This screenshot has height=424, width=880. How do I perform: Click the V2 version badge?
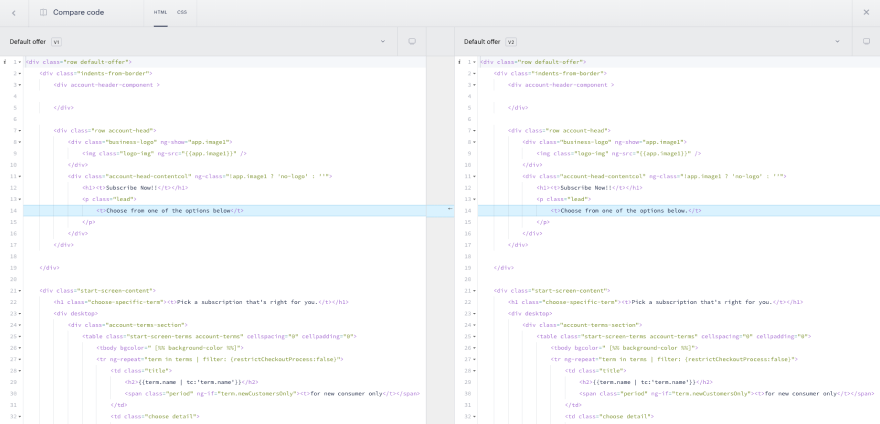[x=511, y=42]
